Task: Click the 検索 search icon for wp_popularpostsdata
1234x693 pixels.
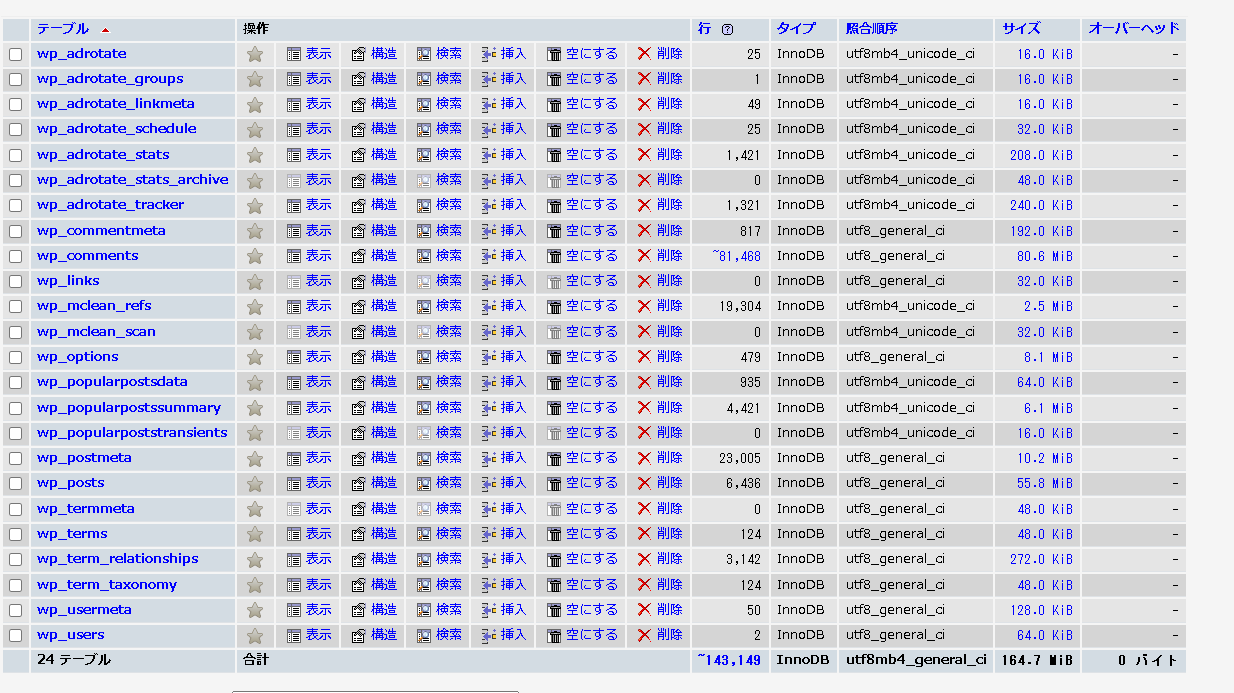Action: 424,382
